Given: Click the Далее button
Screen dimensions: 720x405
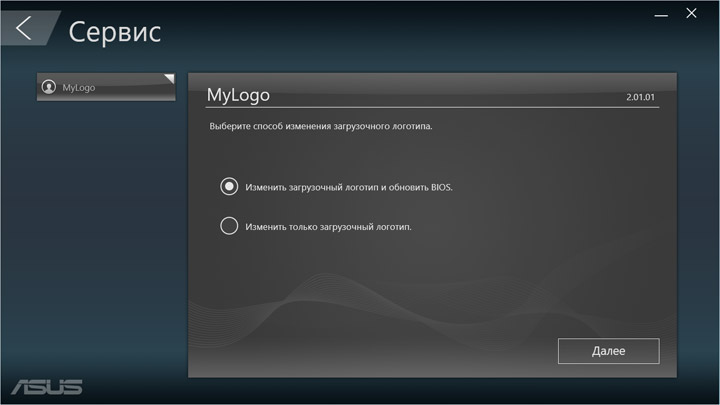Looking at the screenshot, I should pyautogui.click(x=608, y=351).
